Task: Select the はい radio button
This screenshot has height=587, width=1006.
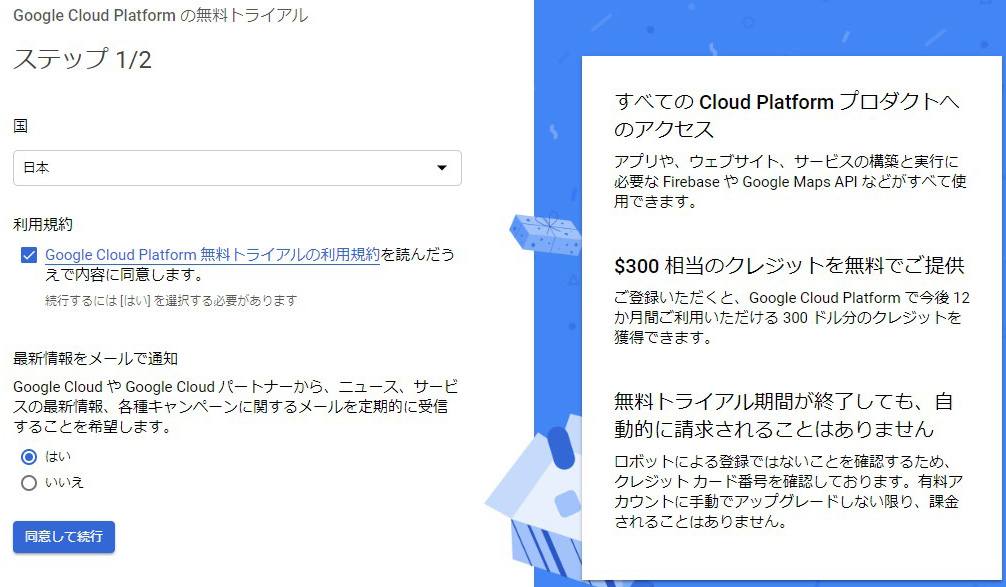Action: (29, 457)
